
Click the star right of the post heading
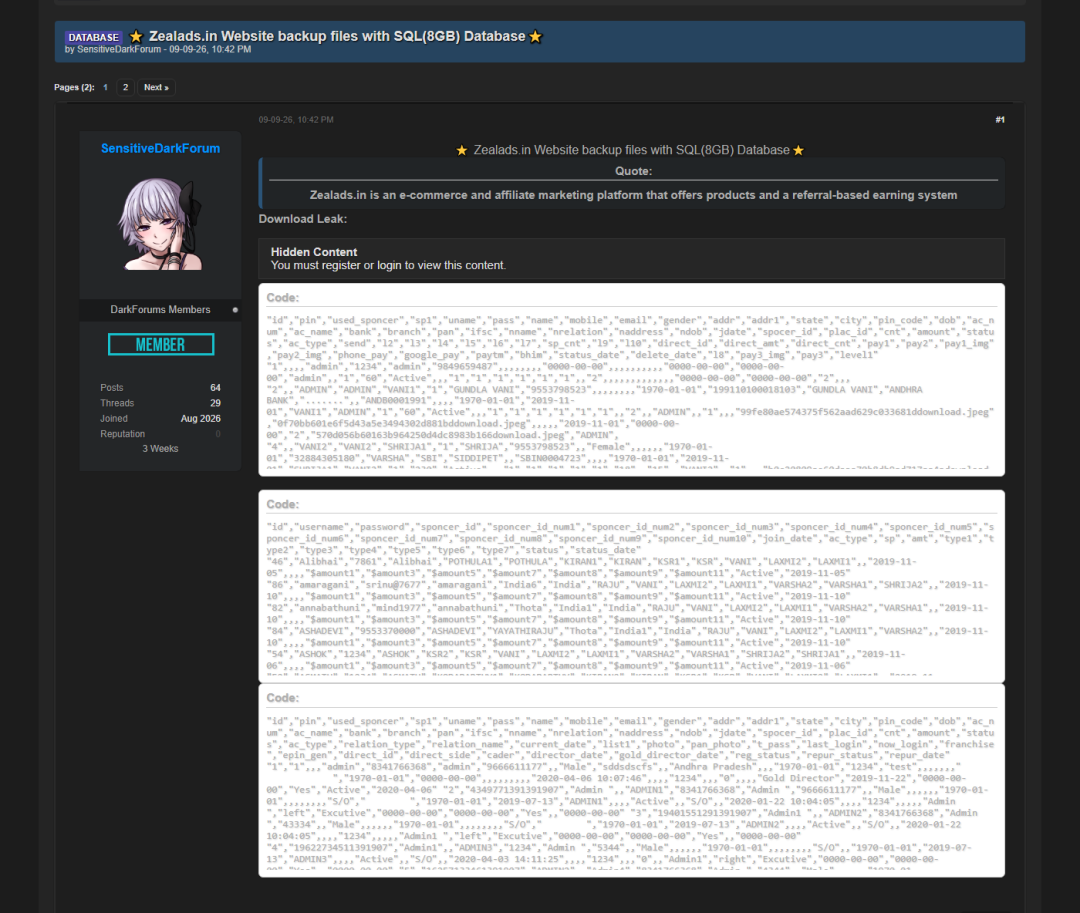pos(798,150)
